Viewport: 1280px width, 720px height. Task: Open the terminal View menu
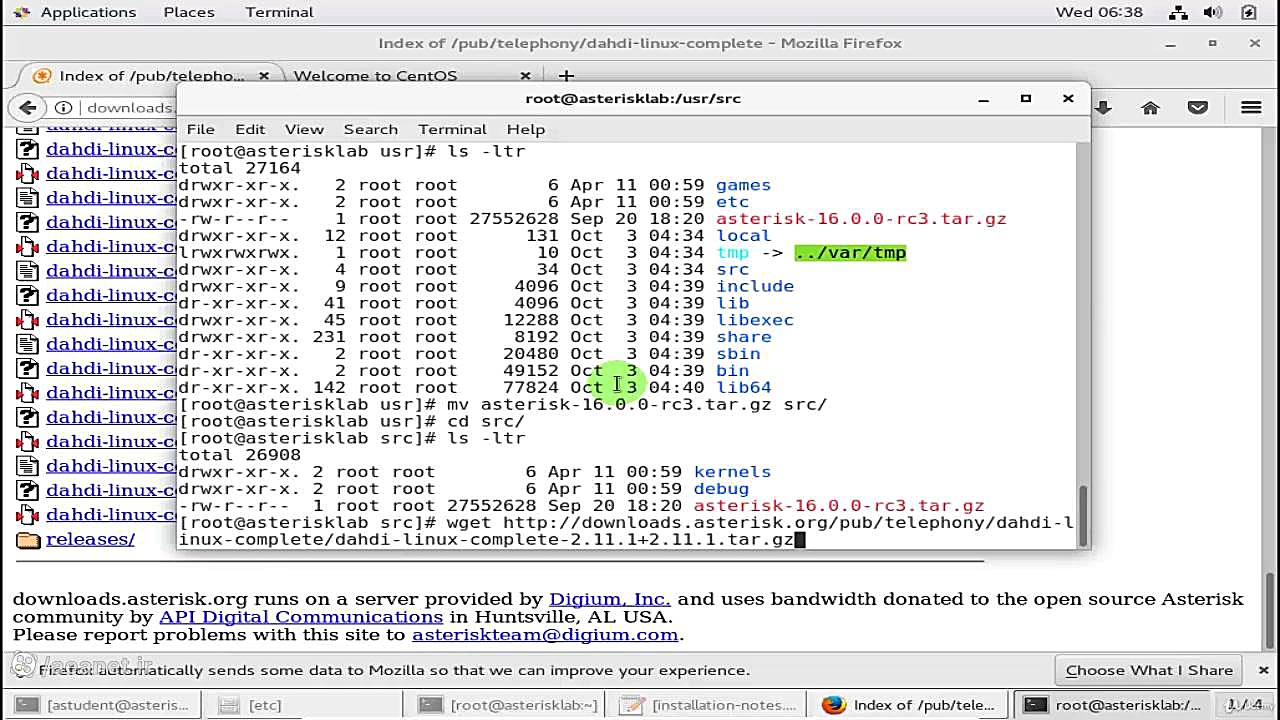point(304,129)
